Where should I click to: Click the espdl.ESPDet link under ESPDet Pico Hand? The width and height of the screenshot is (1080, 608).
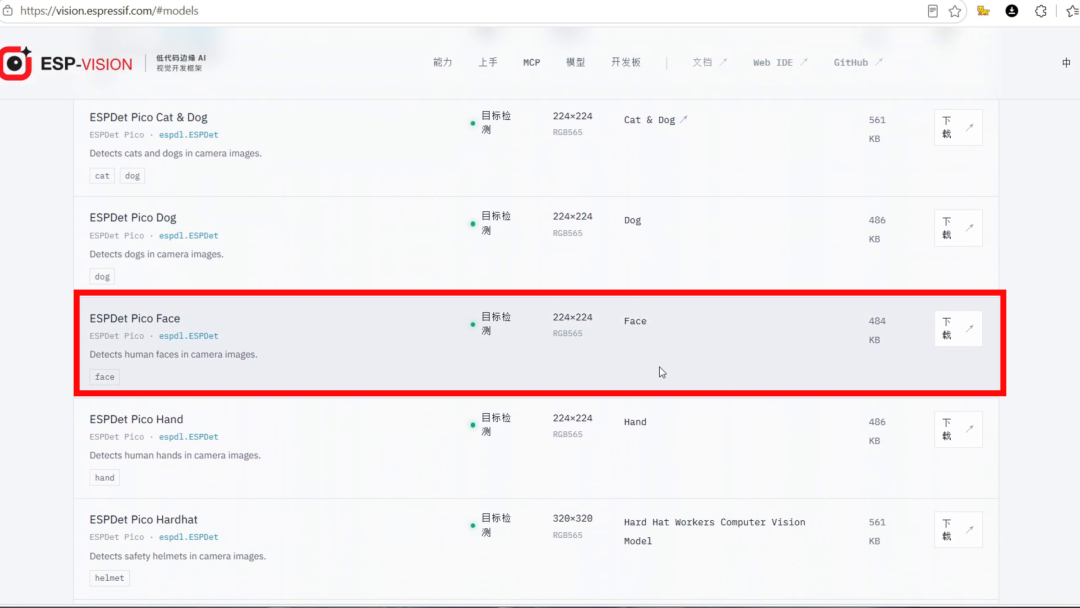click(188, 437)
